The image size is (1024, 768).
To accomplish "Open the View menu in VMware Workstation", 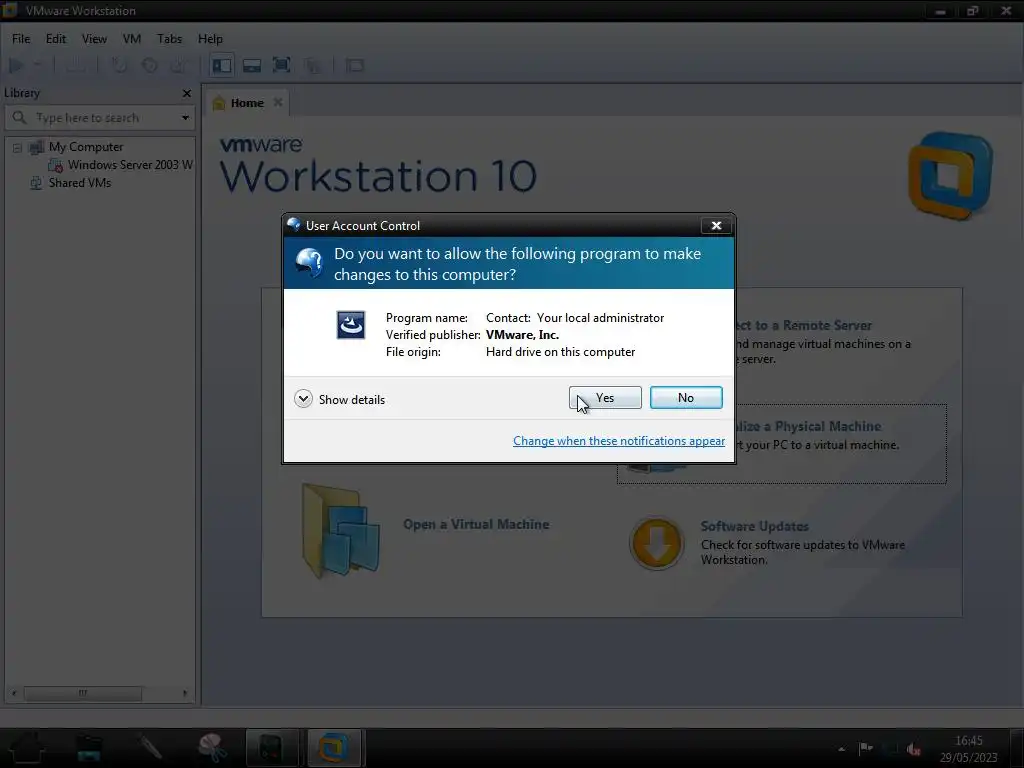I will [94, 39].
